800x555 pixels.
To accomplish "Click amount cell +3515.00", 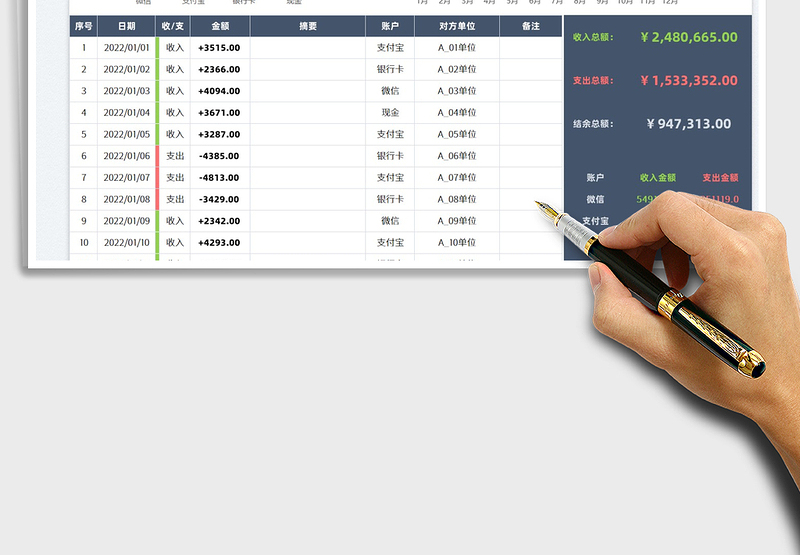I will [219, 48].
